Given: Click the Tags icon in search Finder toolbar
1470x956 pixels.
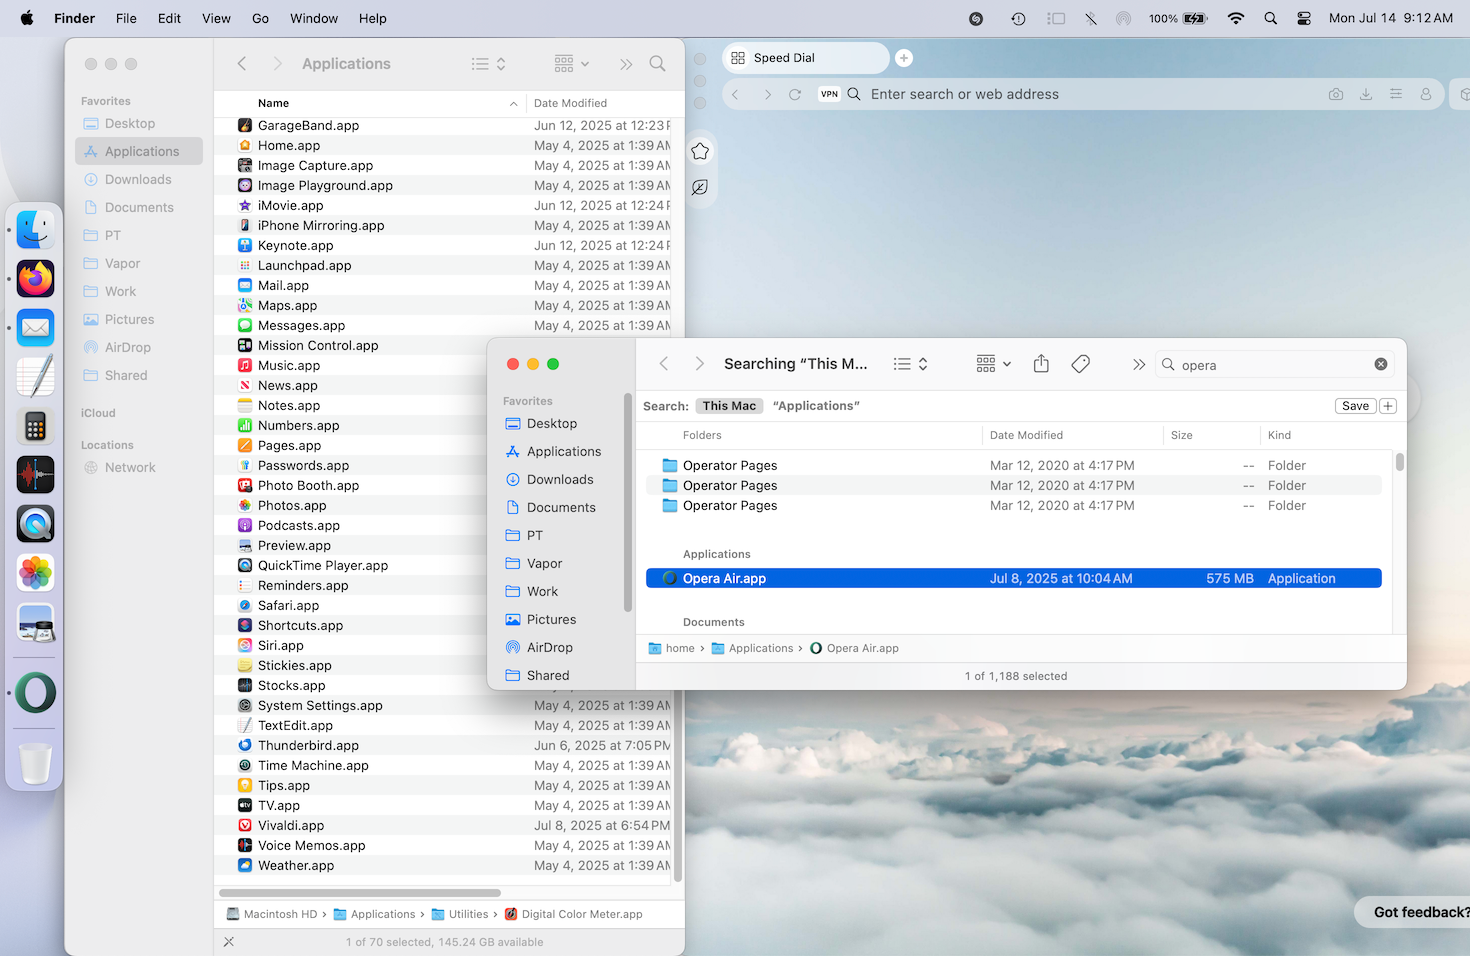Looking at the screenshot, I should [x=1081, y=364].
